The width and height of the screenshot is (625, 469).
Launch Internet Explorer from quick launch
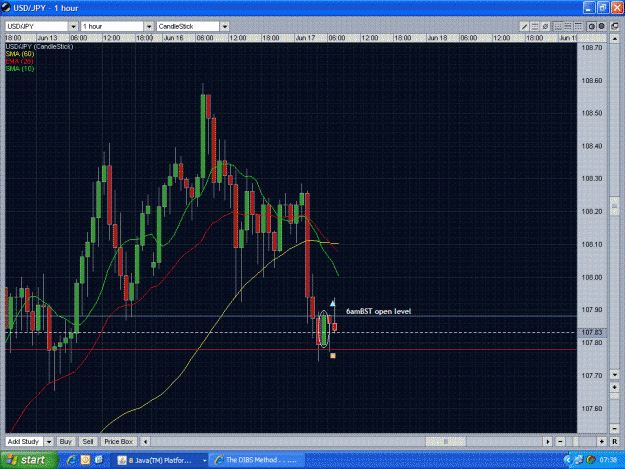point(72,460)
